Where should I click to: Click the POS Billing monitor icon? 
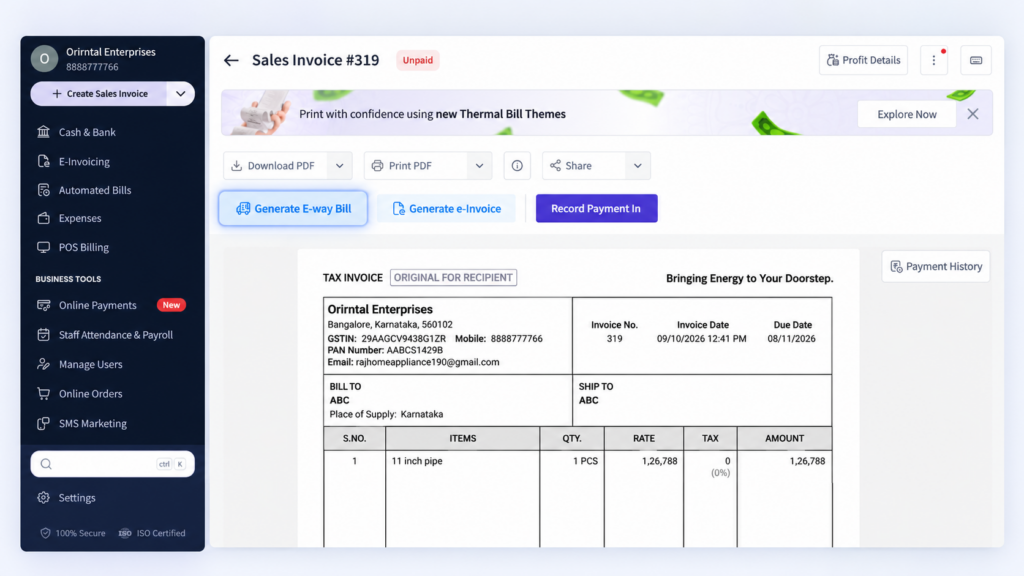pos(44,248)
